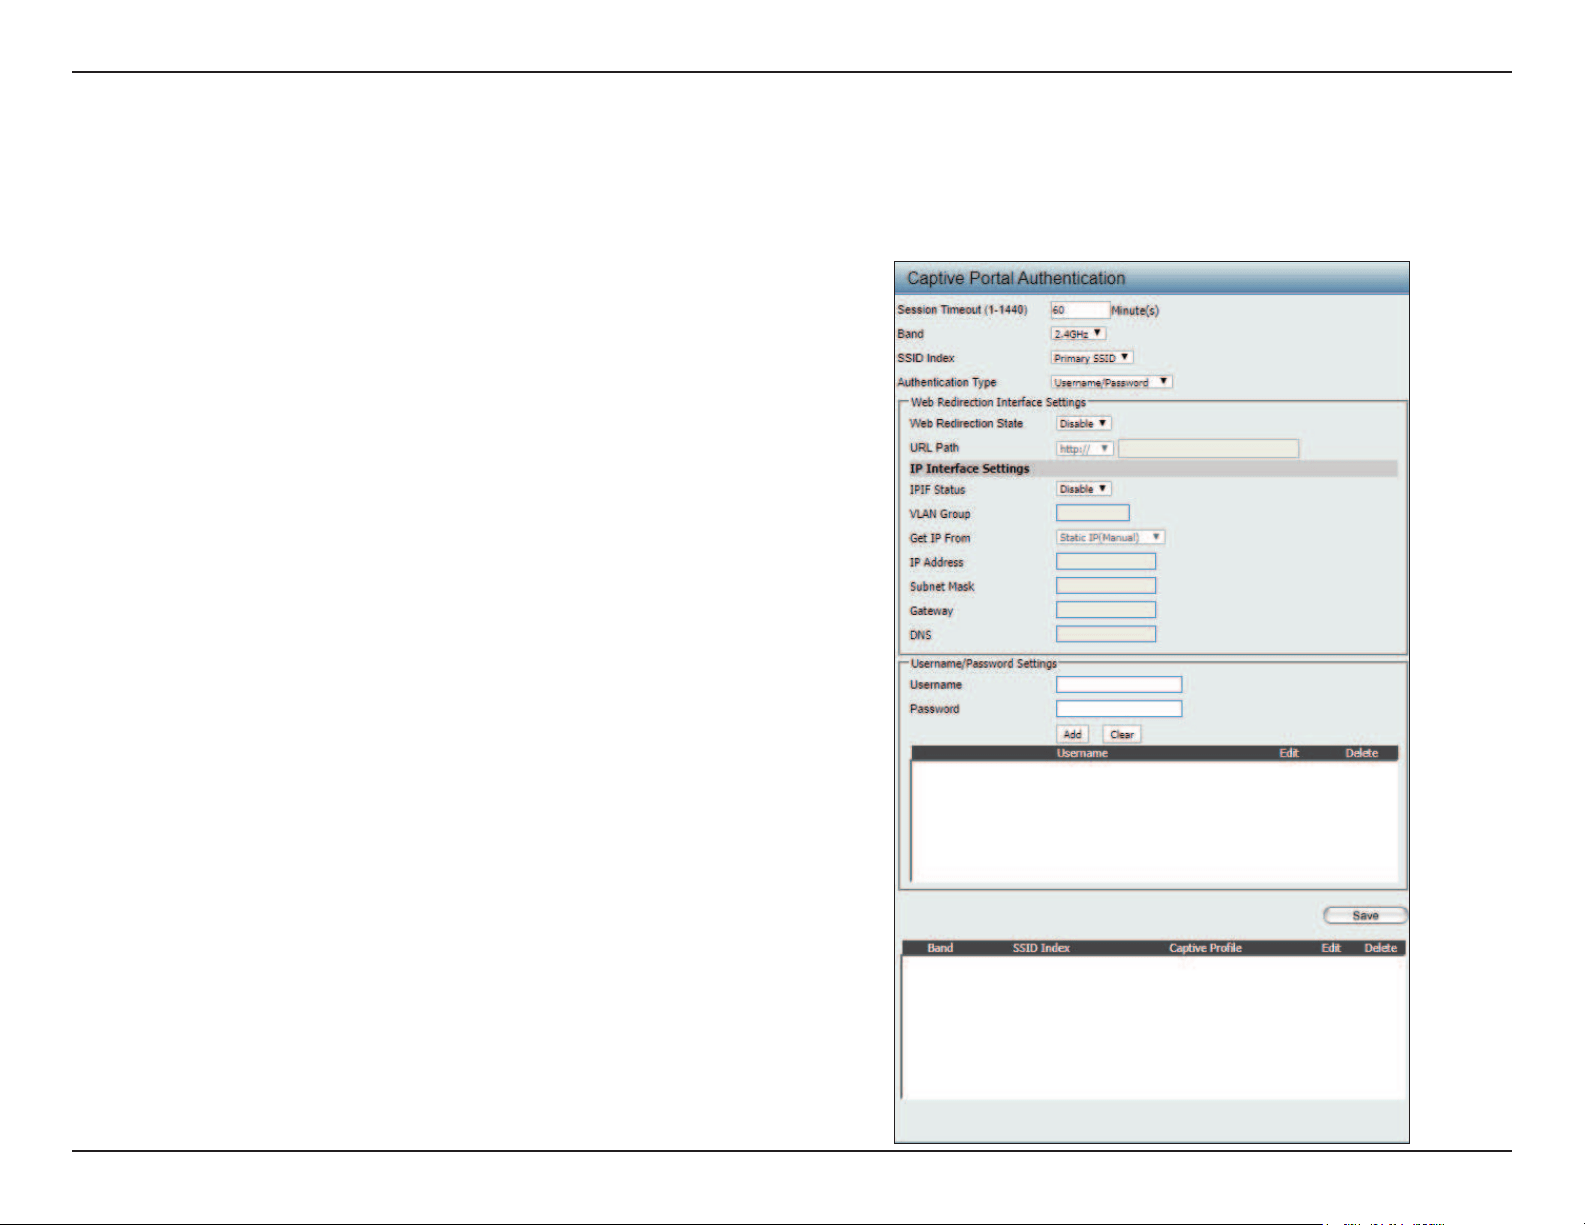Image resolution: width=1585 pixels, height=1225 pixels.
Task: Click the Gateway field
Action: (x=1106, y=610)
